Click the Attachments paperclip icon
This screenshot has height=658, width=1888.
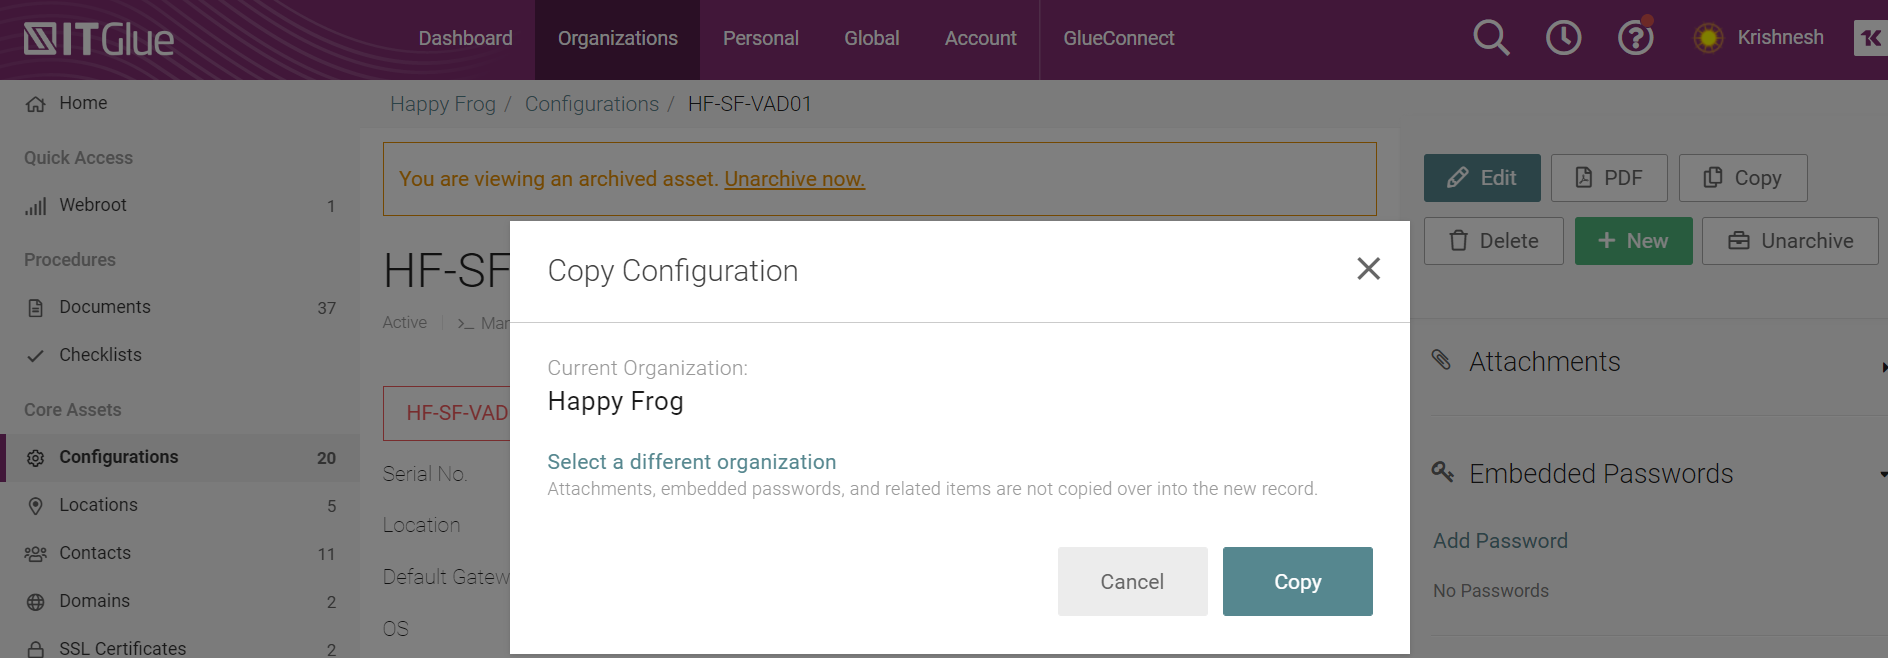(x=1443, y=361)
